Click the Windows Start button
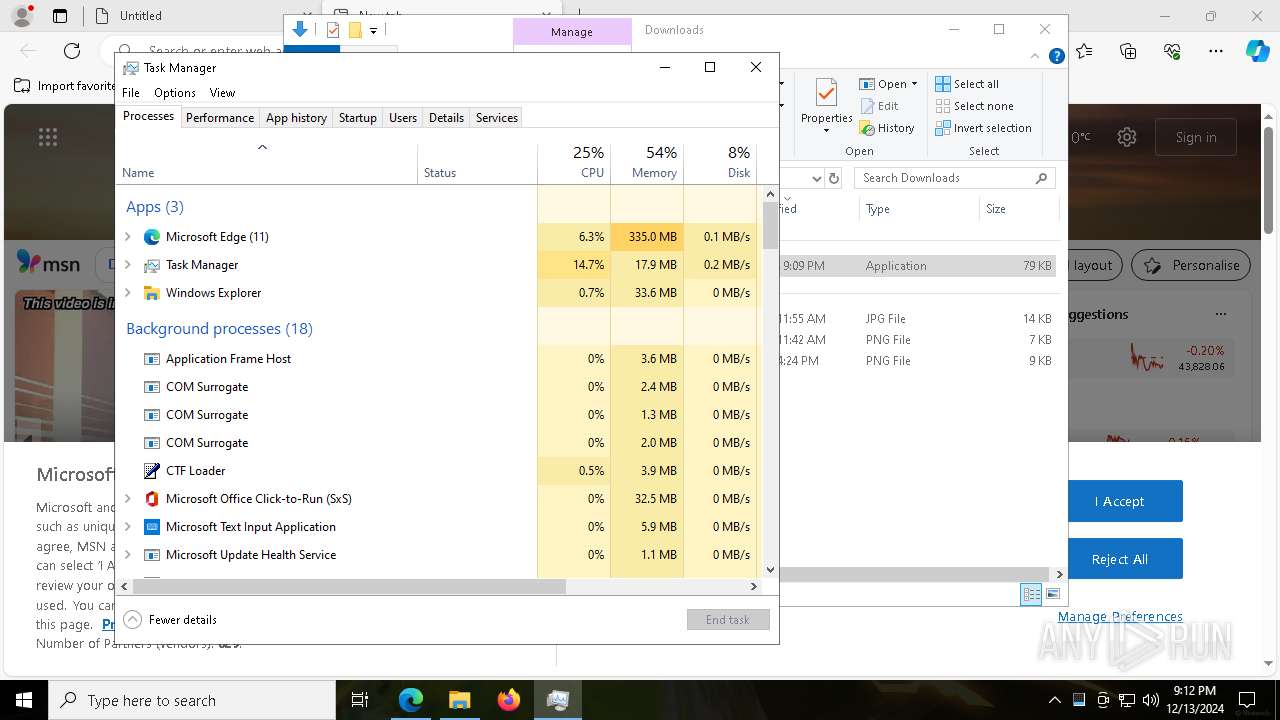Screen dimensions: 1280x720 click(x=24, y=700)
